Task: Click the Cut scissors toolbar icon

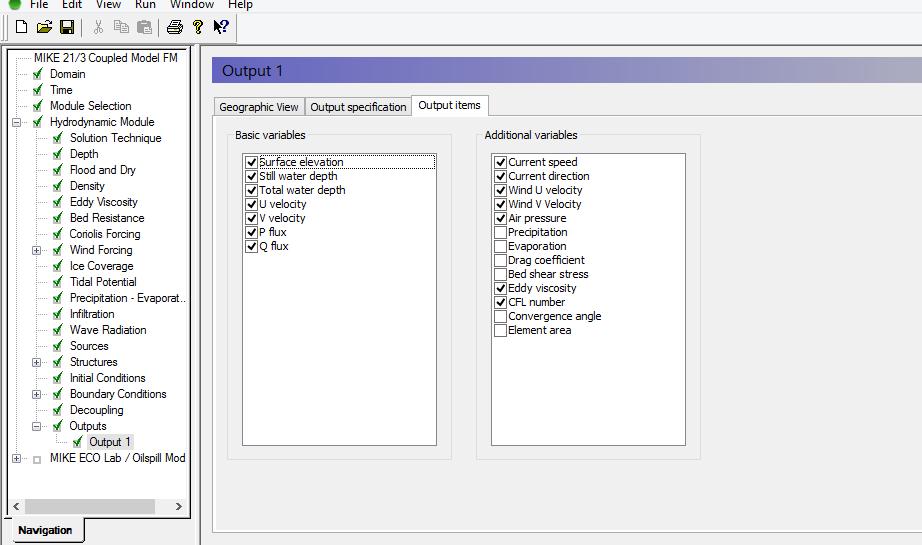Action: coord(98,26)
